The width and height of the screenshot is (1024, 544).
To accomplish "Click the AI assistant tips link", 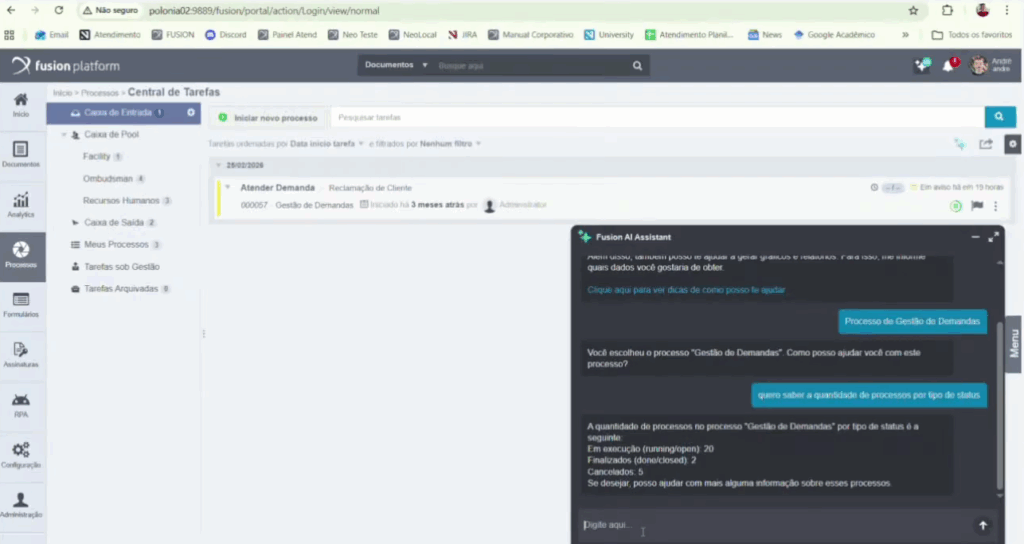I will pyautogui.click(x=686, y=290).
